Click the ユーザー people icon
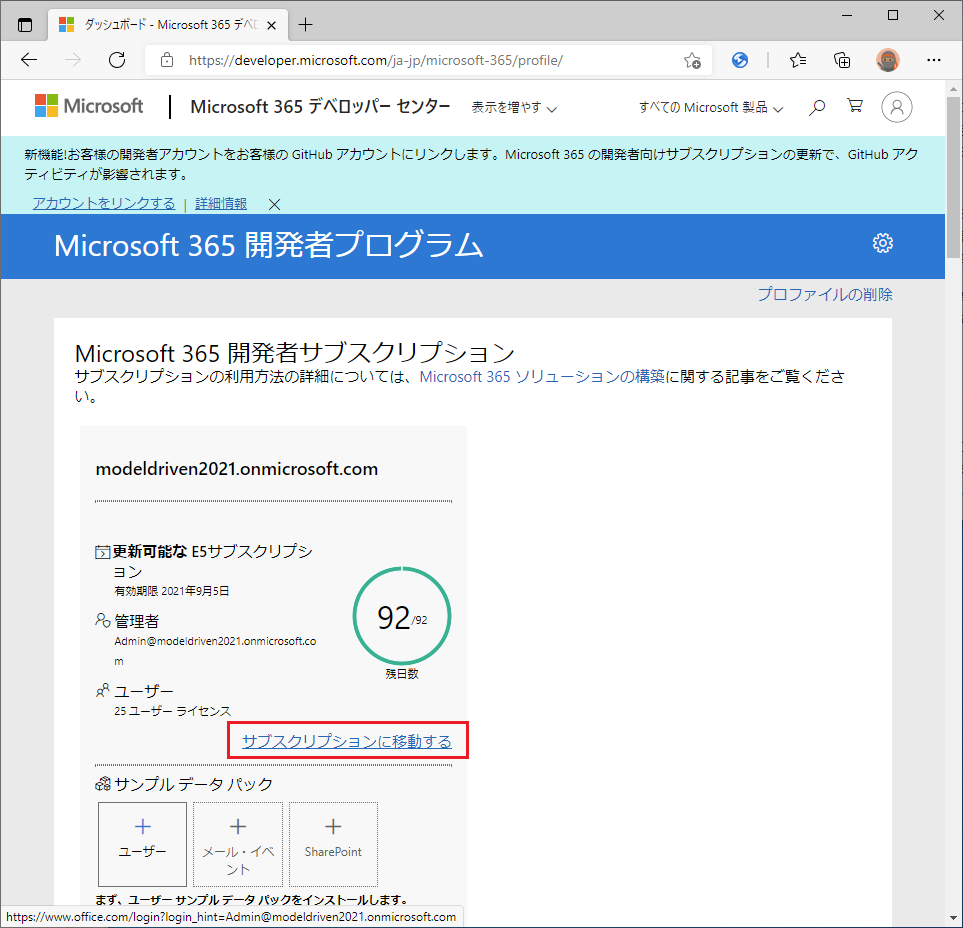963x928 pixels. tap(103, 690)
